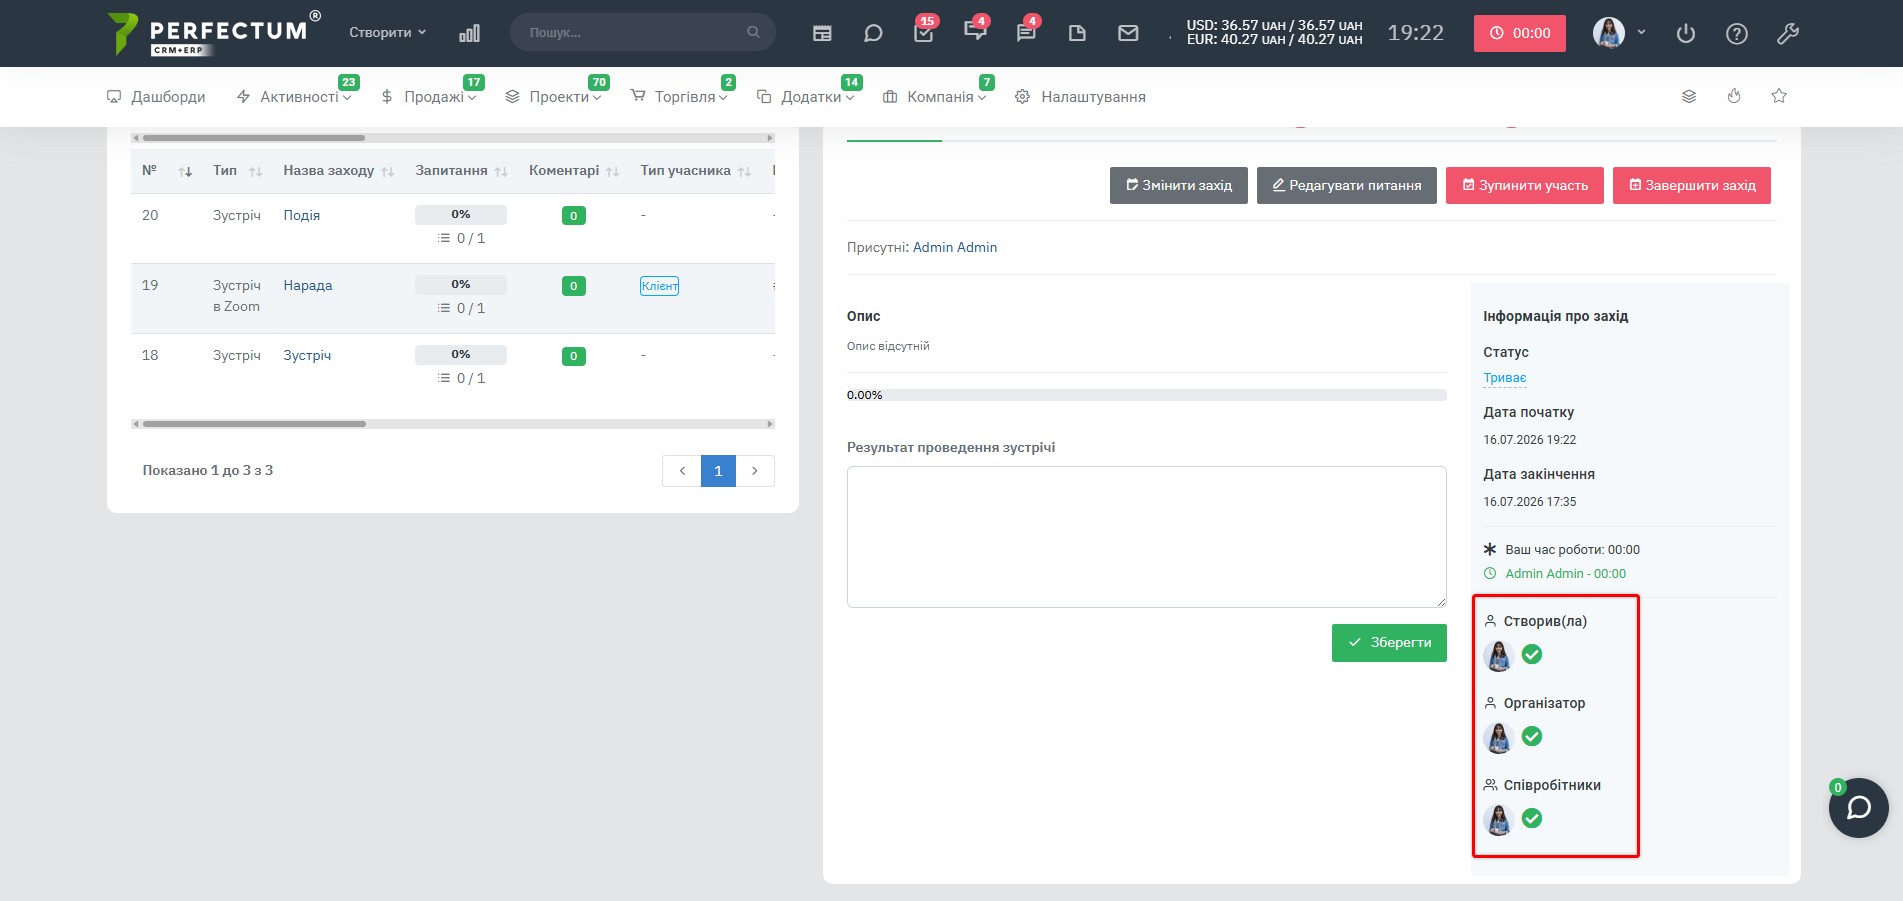1903x901 pixels.
Task: Click the 0.00% progress bar
Action: [1146, 395]
